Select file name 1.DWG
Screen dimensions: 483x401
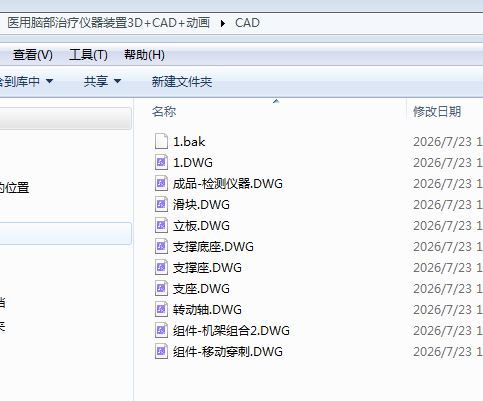click(193, 163)
